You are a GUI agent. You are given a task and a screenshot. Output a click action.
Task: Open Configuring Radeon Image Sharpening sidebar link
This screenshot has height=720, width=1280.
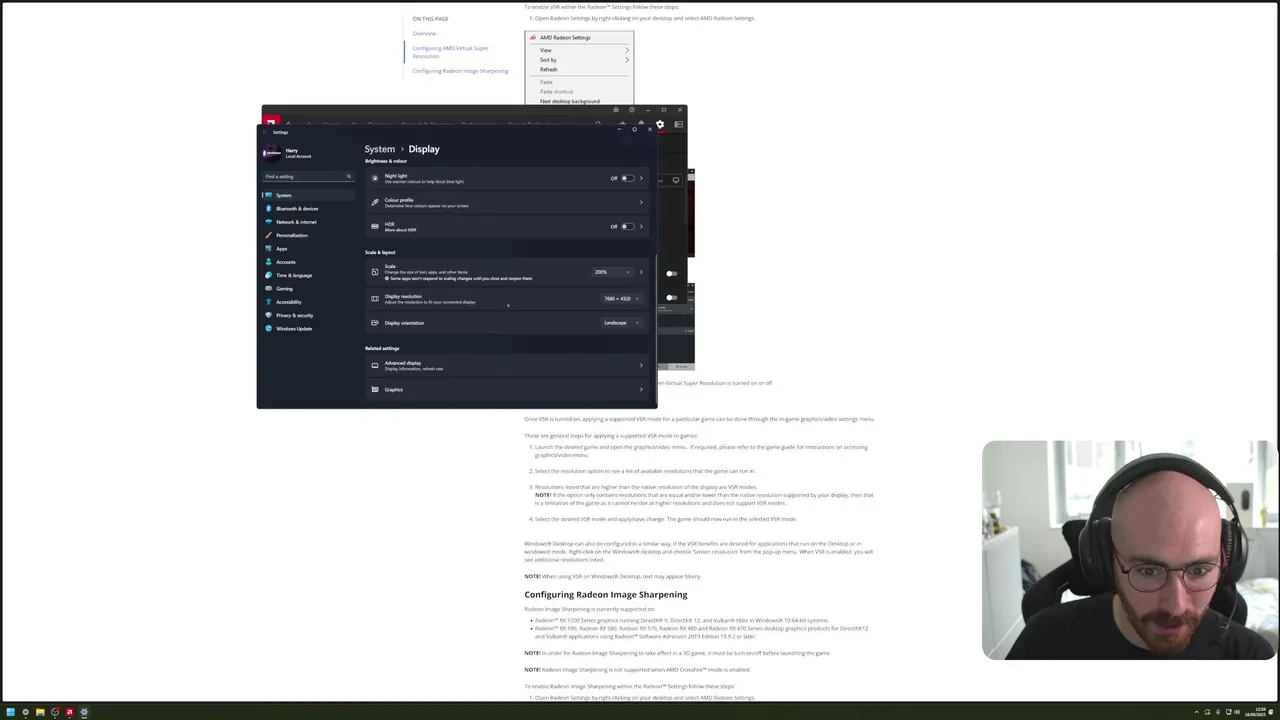click(x=460, y=71)
